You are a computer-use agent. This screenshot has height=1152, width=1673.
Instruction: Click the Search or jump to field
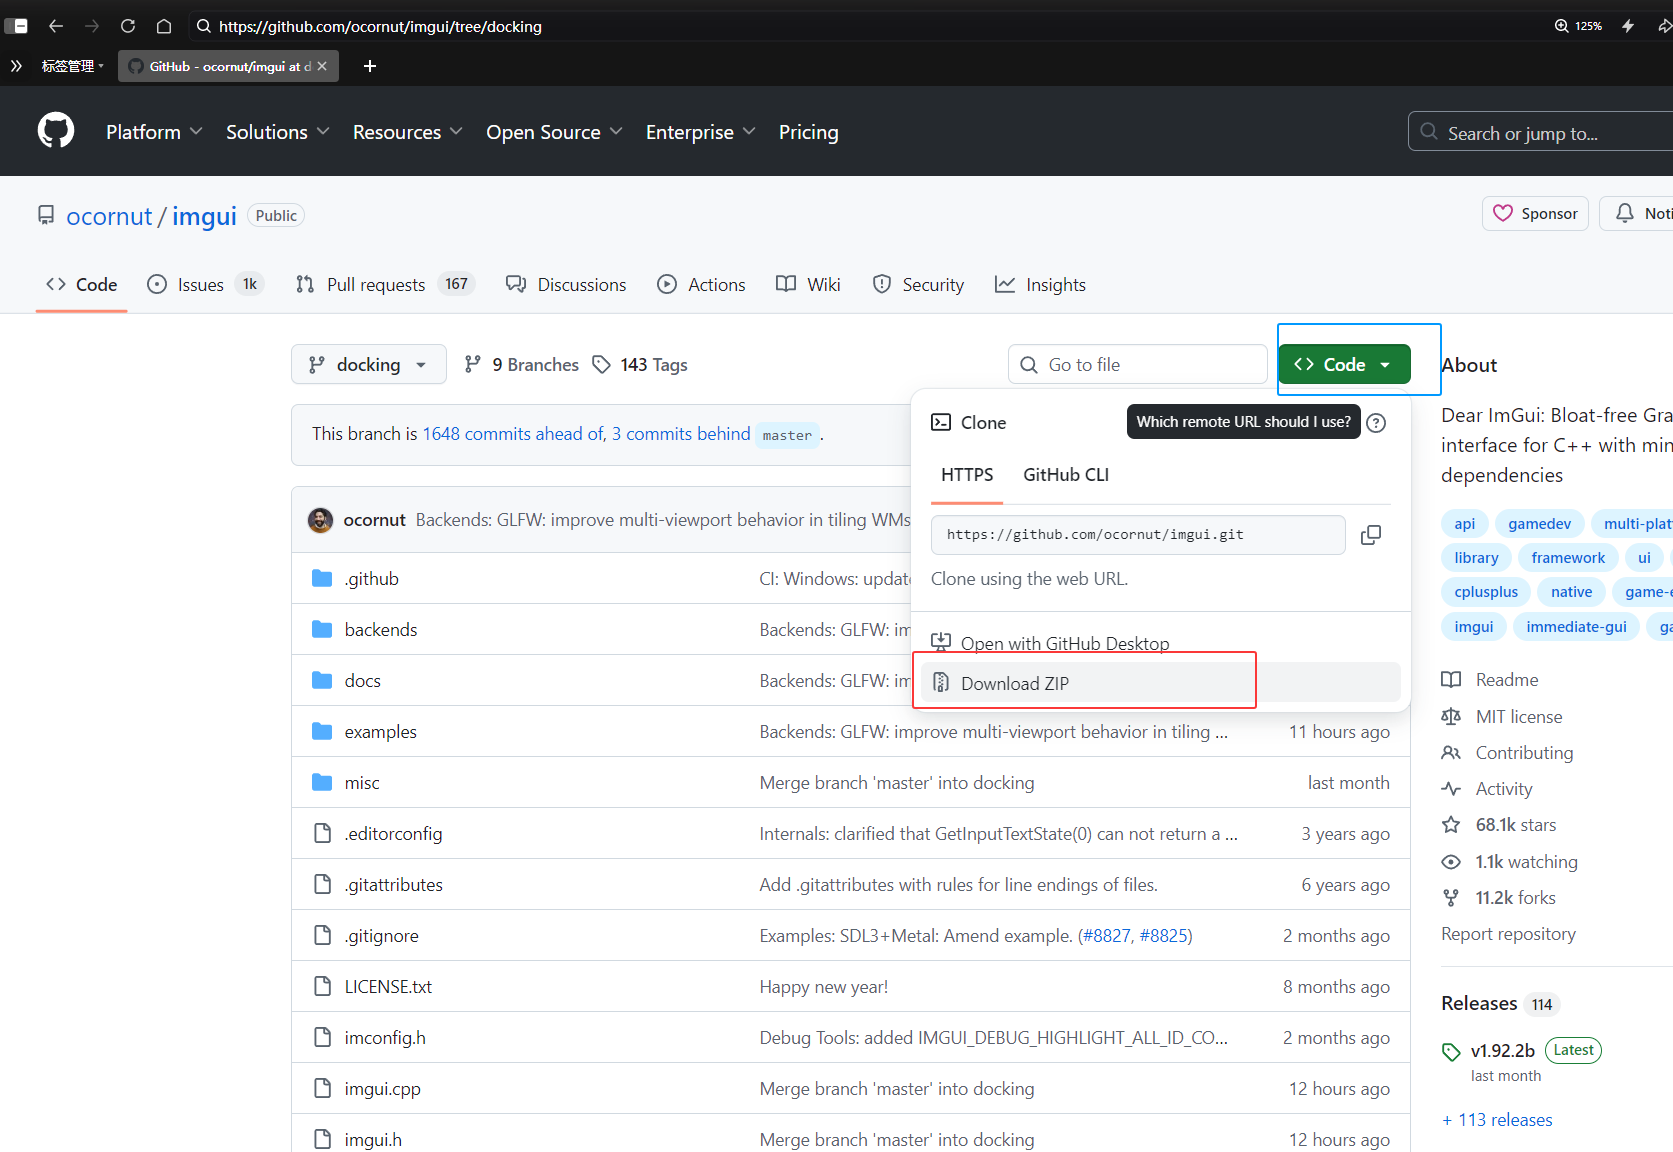[x=1540, y=132]
